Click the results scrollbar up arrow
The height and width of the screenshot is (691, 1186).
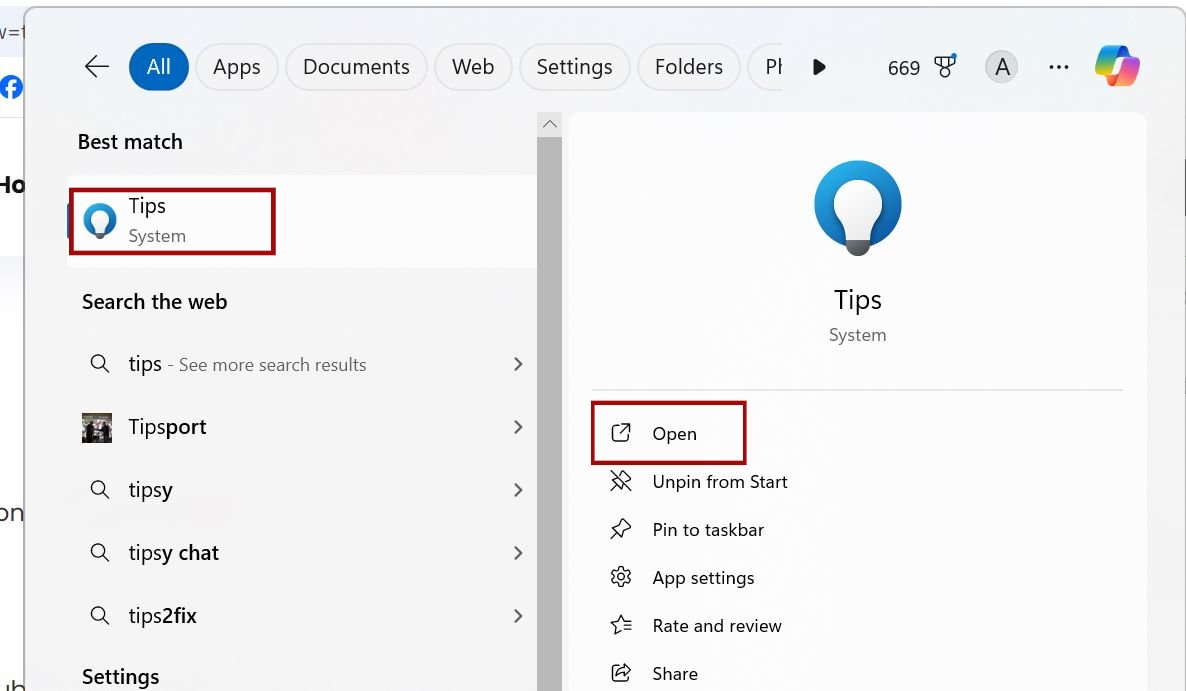click(549, 125)
